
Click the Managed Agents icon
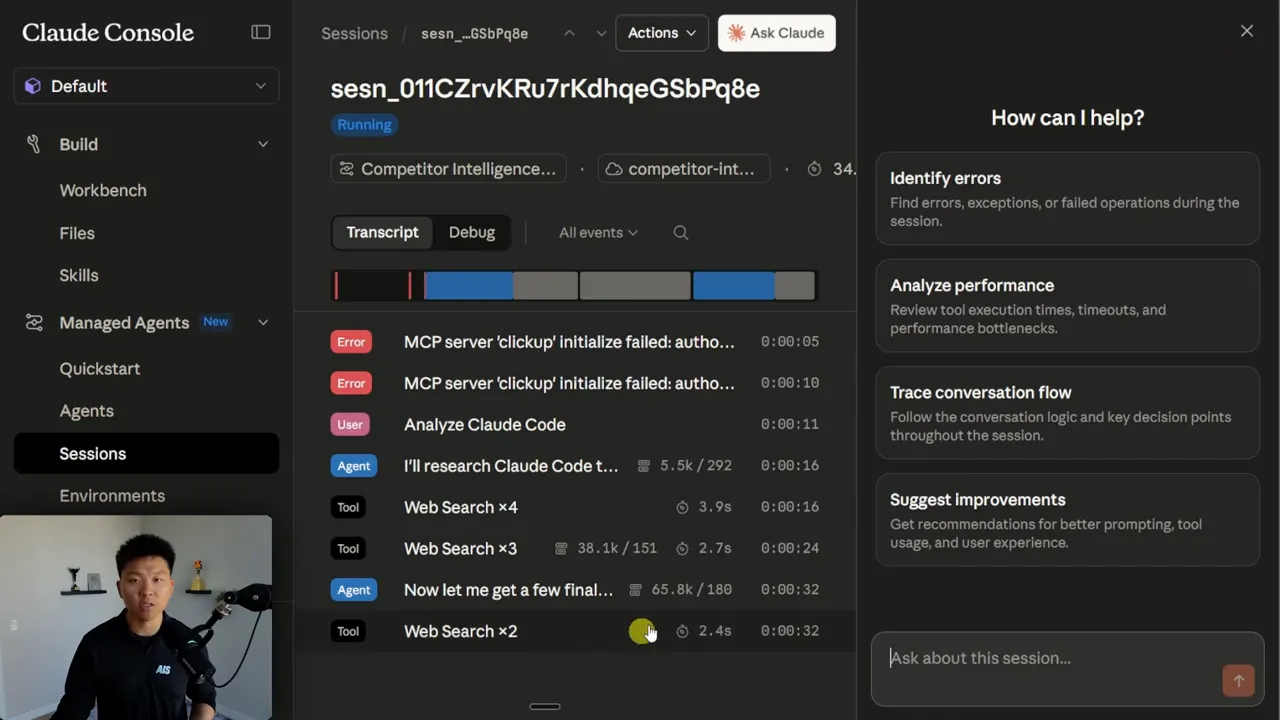(x=34, y=322)
